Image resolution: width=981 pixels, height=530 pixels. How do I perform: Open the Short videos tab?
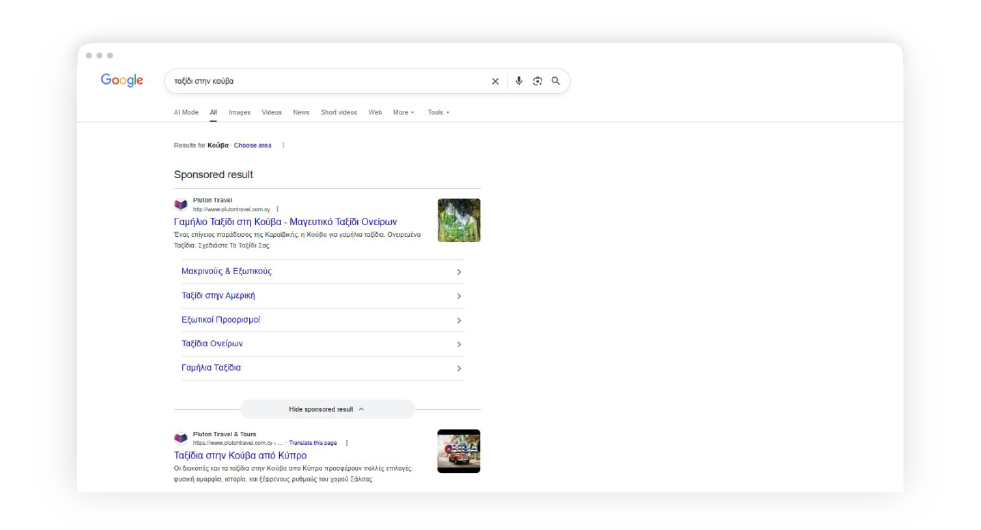338,112
